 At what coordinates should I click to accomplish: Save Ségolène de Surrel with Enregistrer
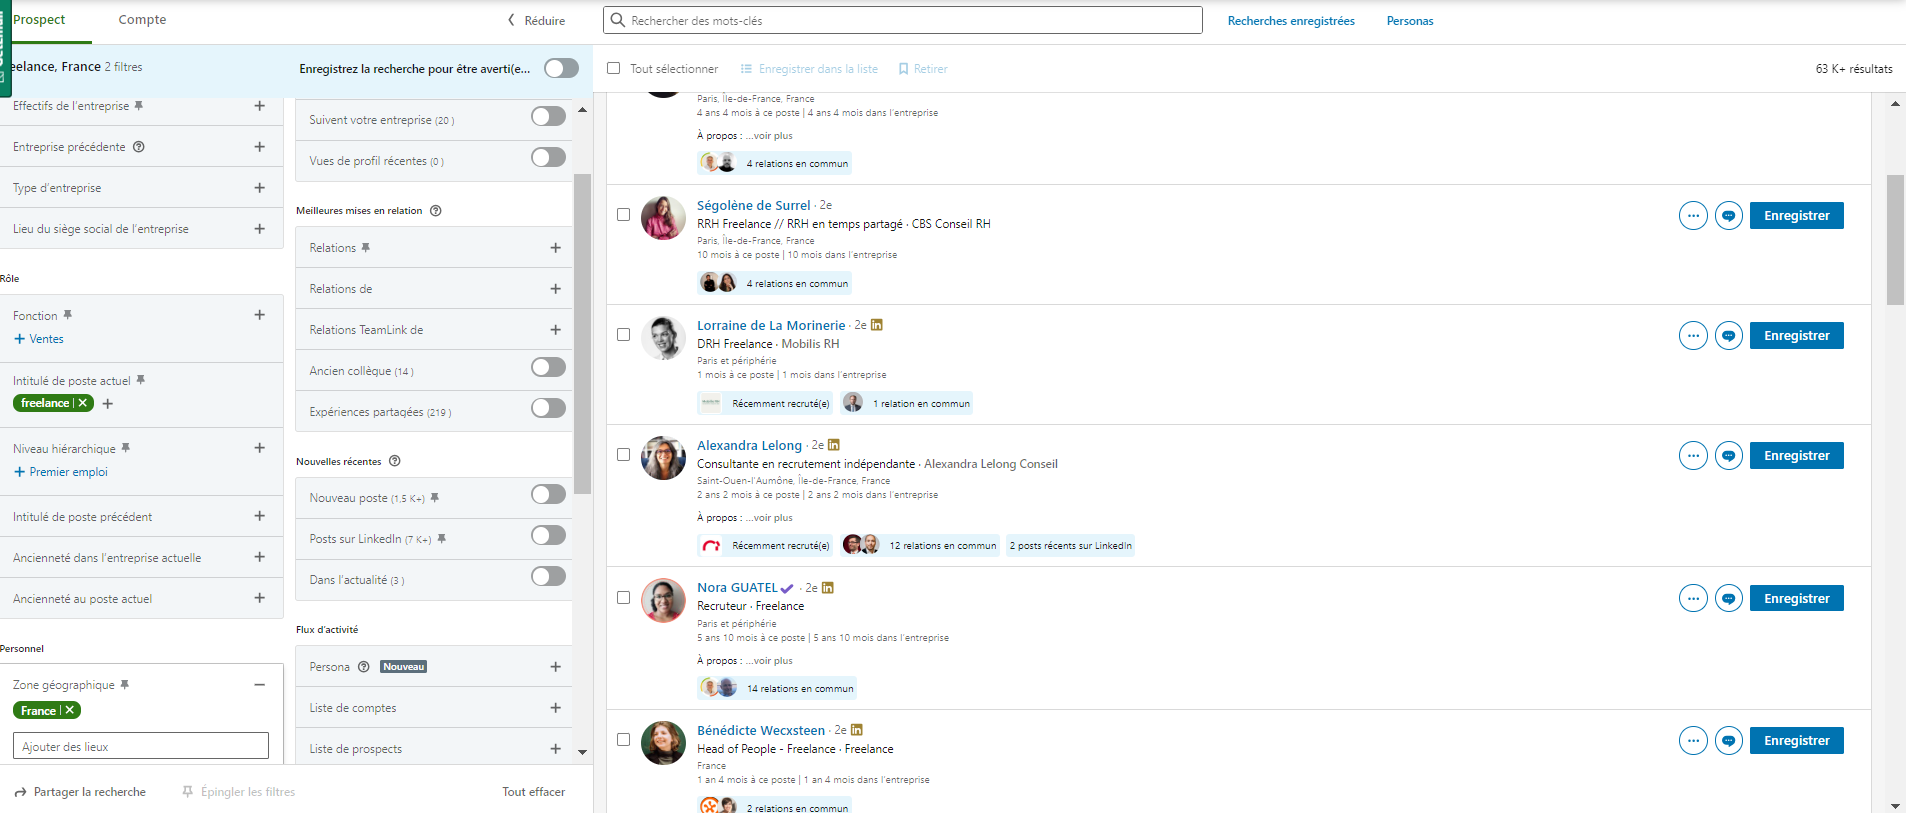click(x=1797, y=216)
